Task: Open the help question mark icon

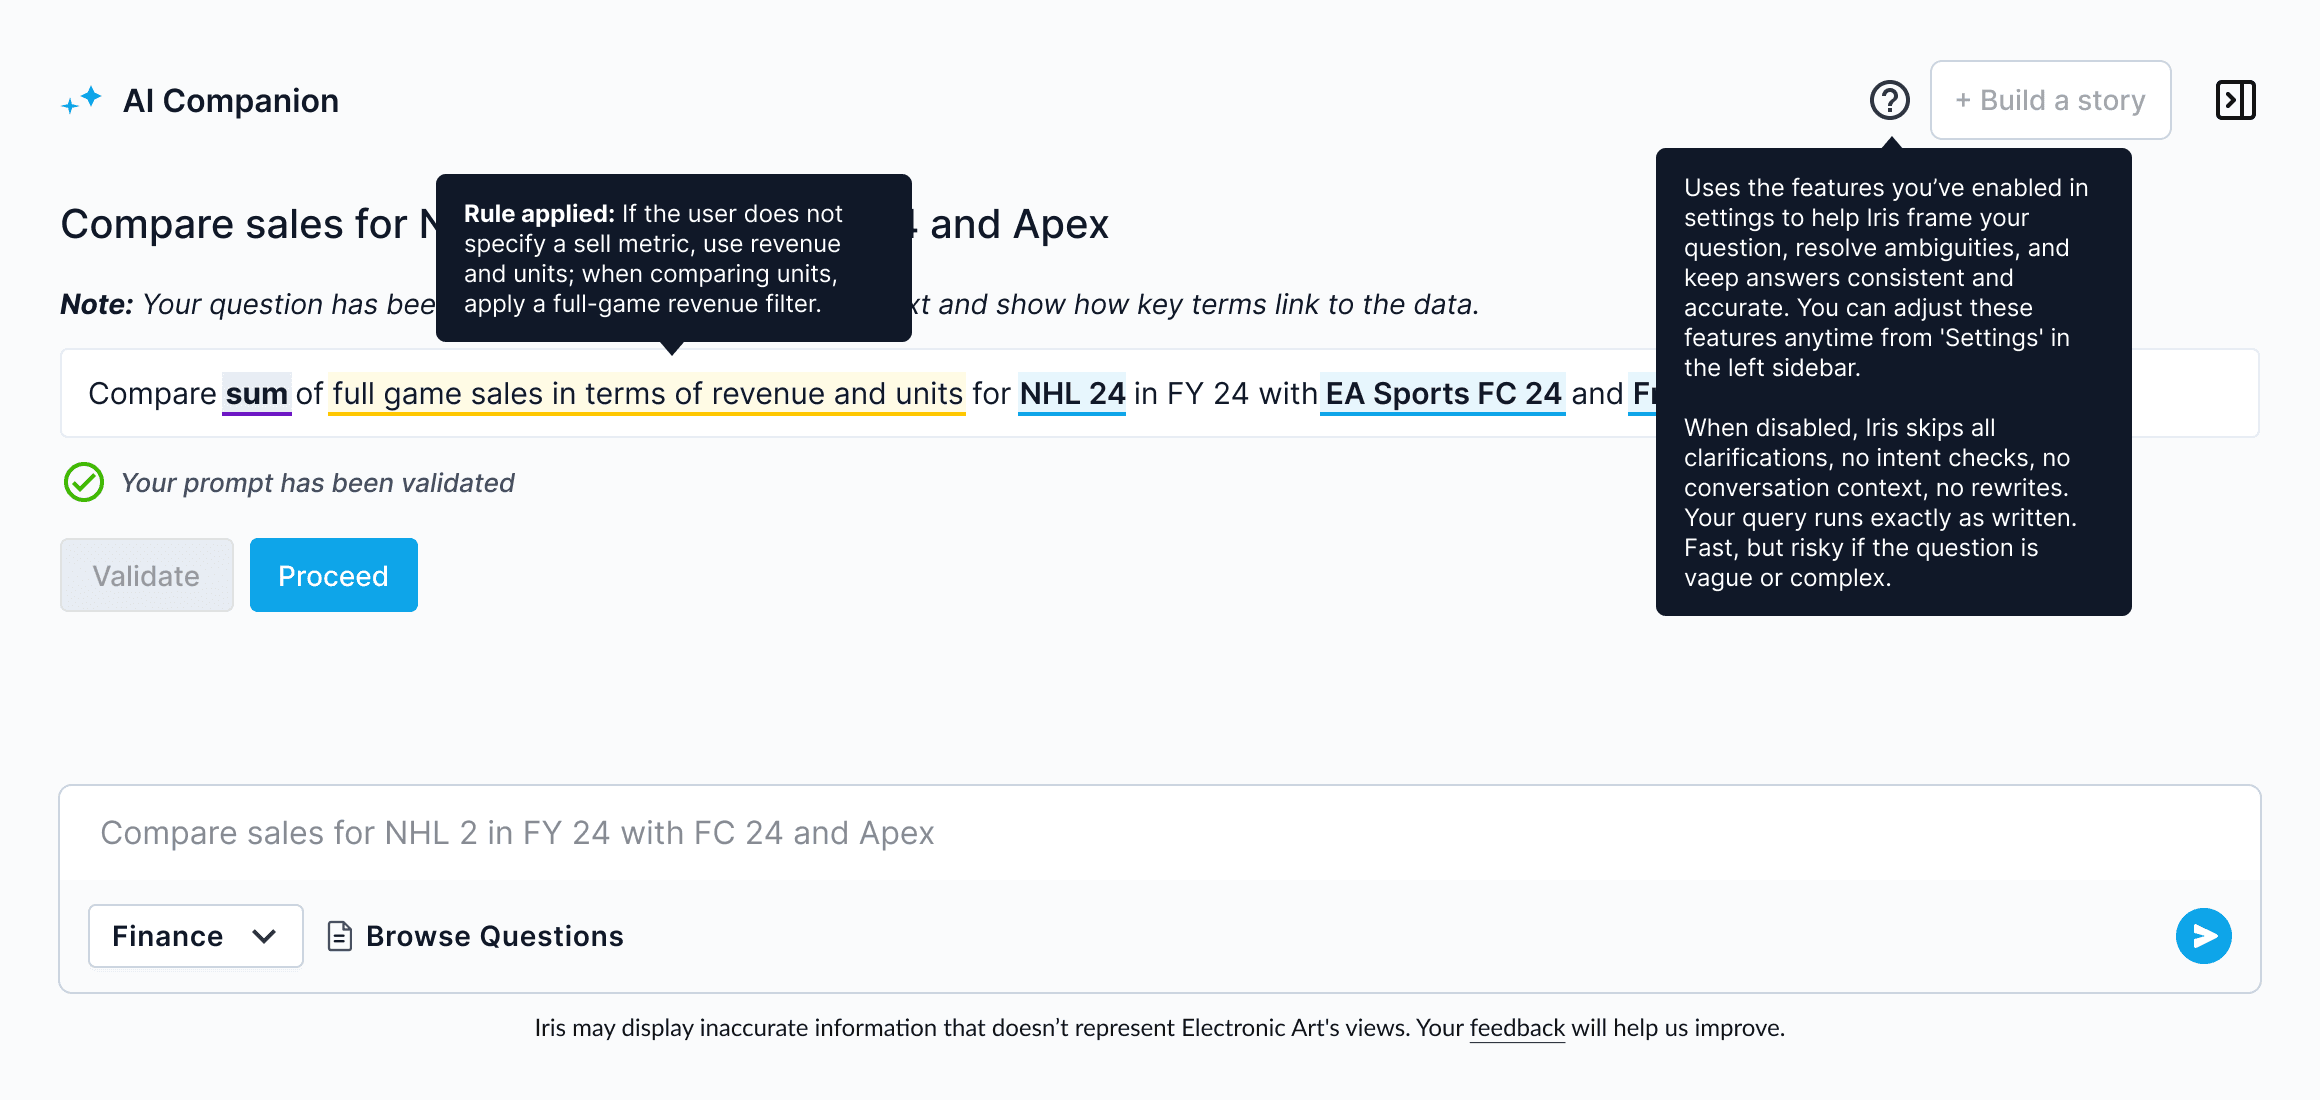Action: coord(1889,100)
